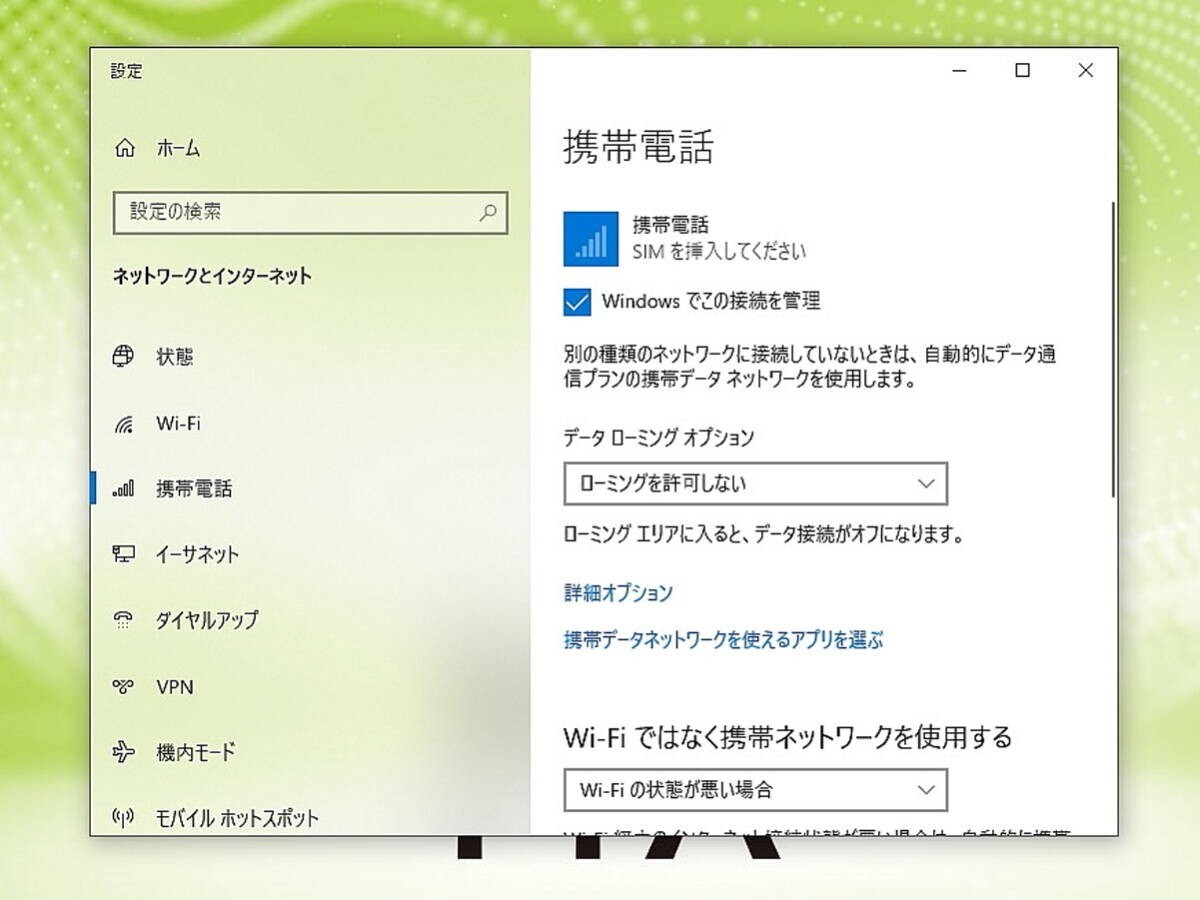Click the VPN icon in sidebar
Screen dimensions: 1200x900
point(123,687)
